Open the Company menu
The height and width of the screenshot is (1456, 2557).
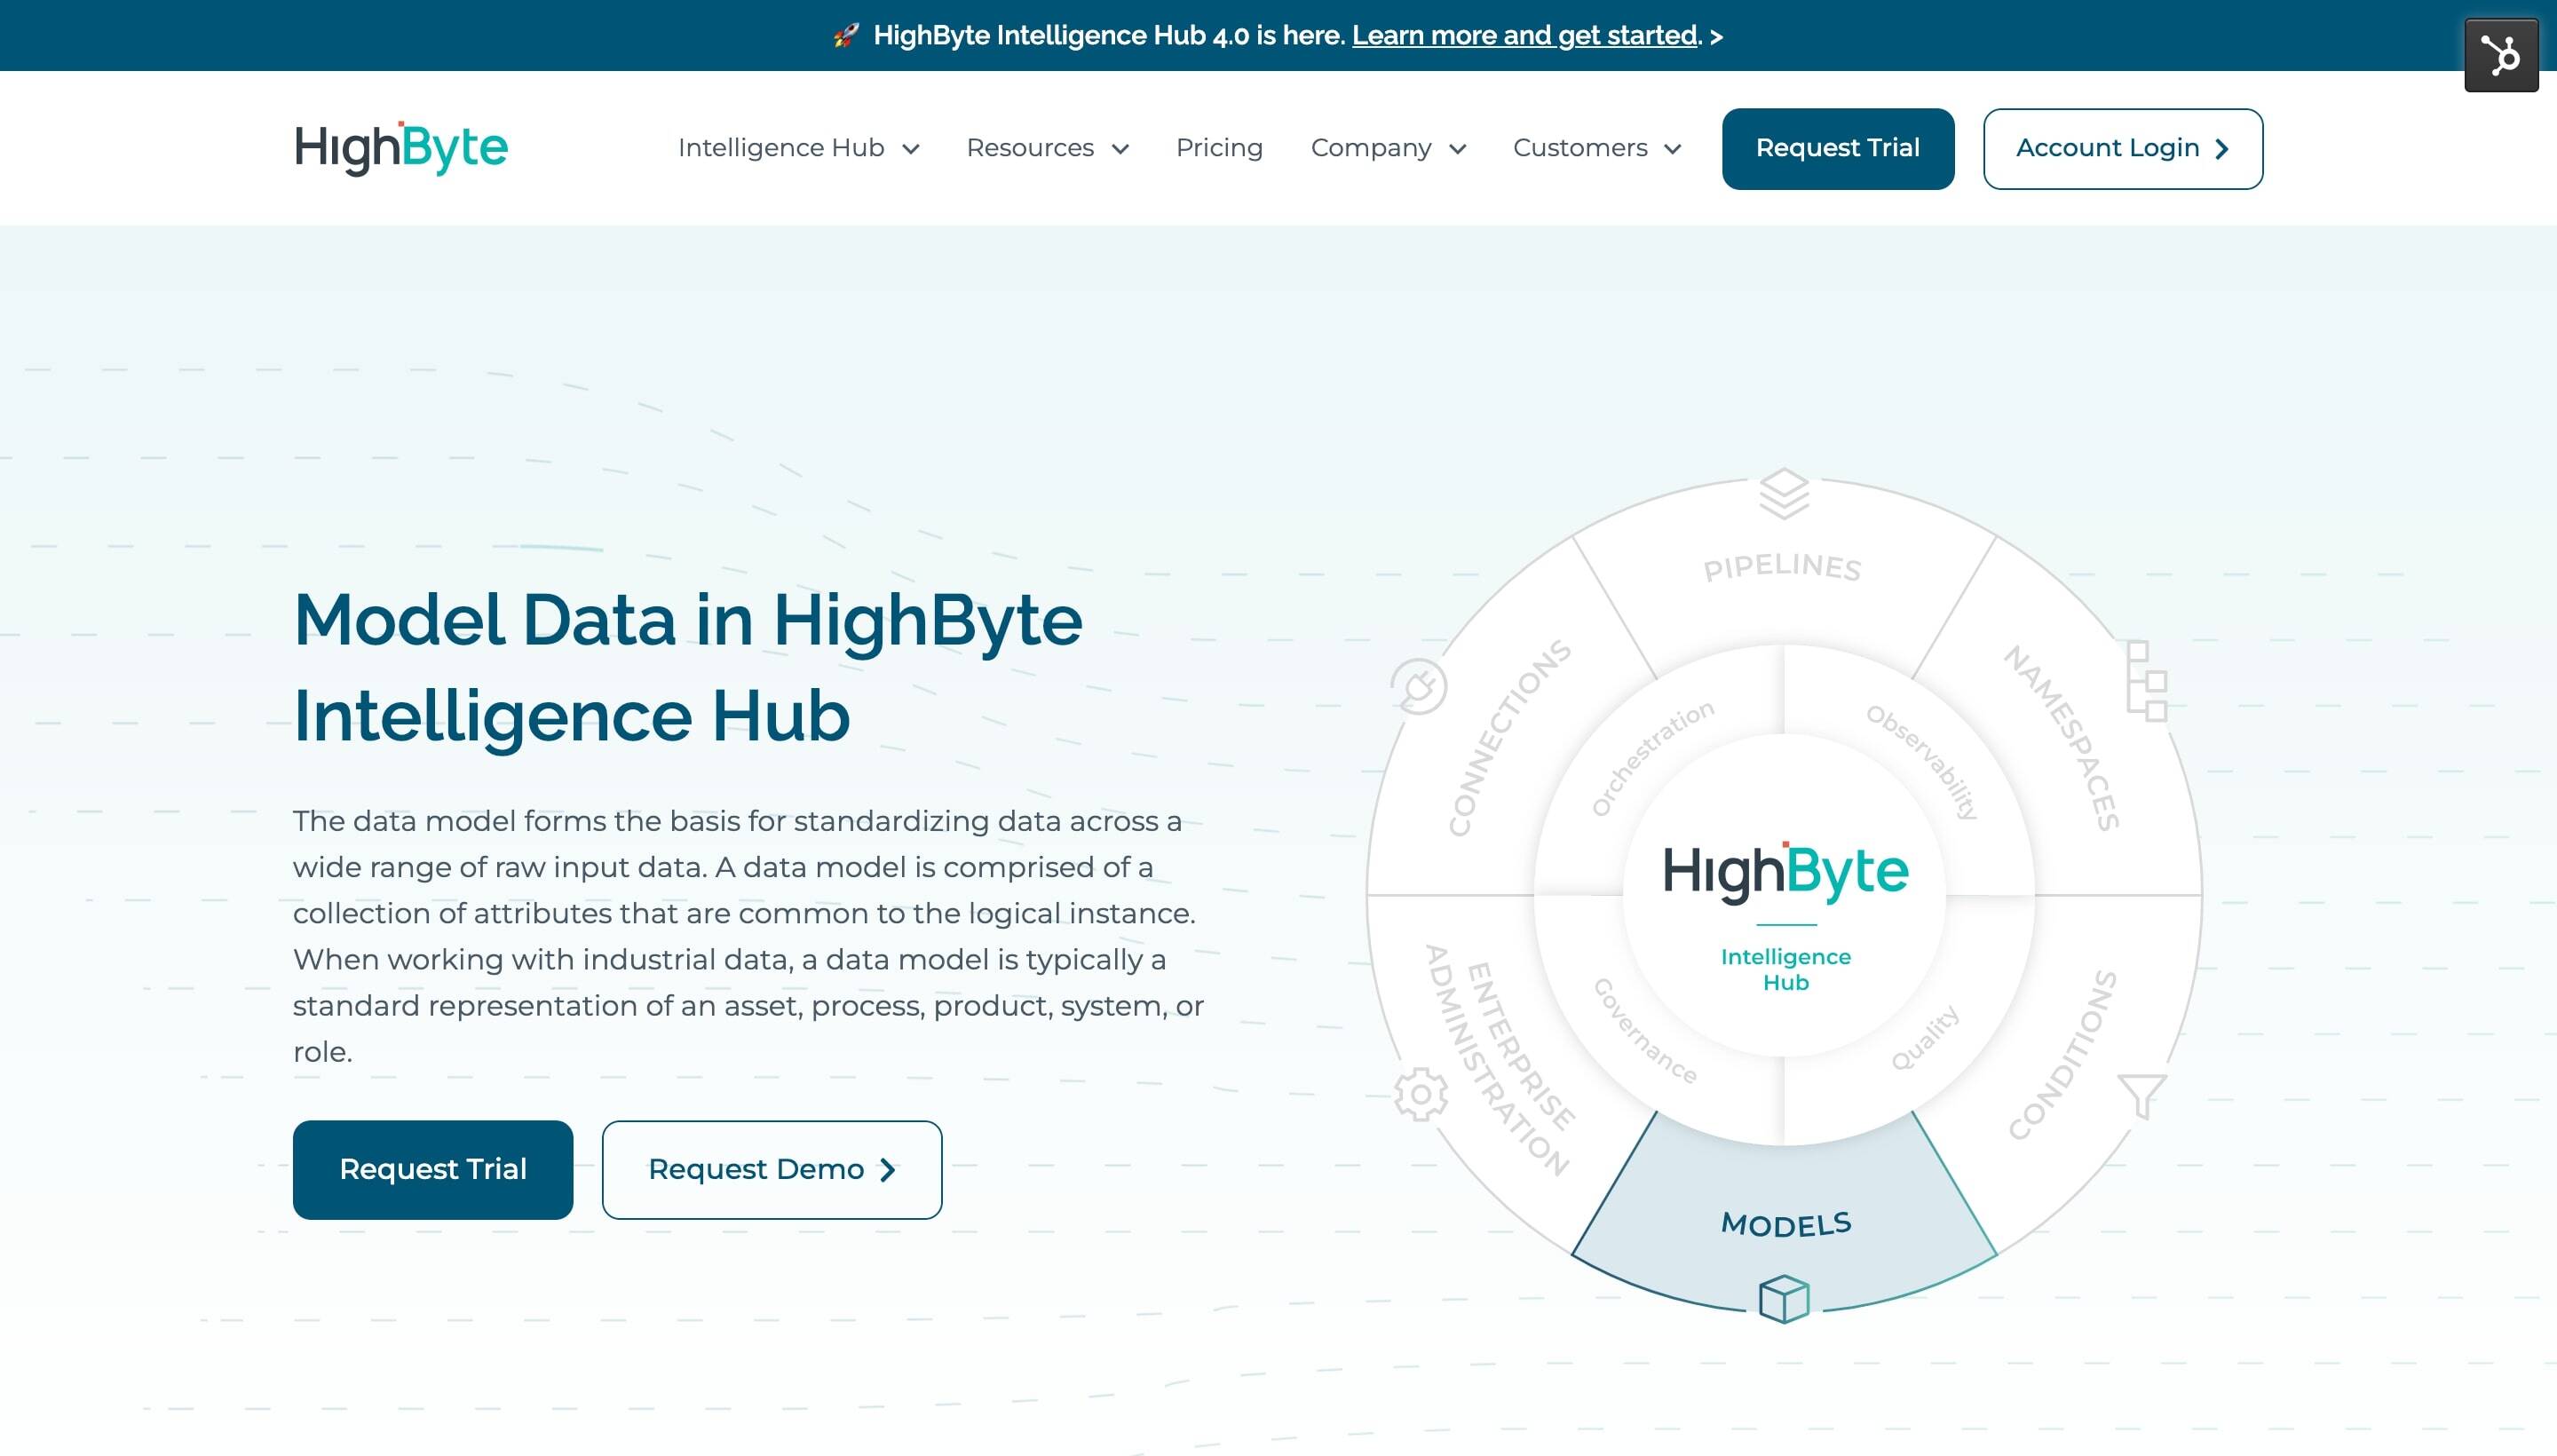click(1388, 148)
